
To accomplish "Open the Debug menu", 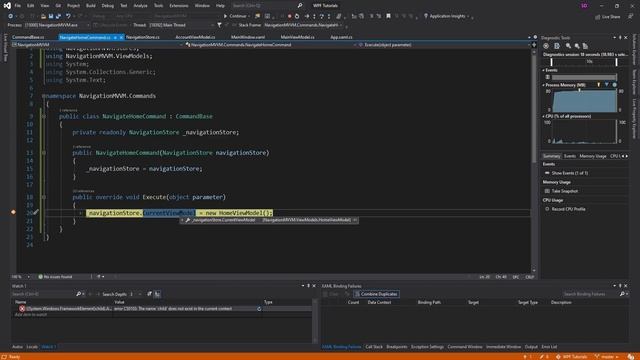I will [x=108, y=6].
